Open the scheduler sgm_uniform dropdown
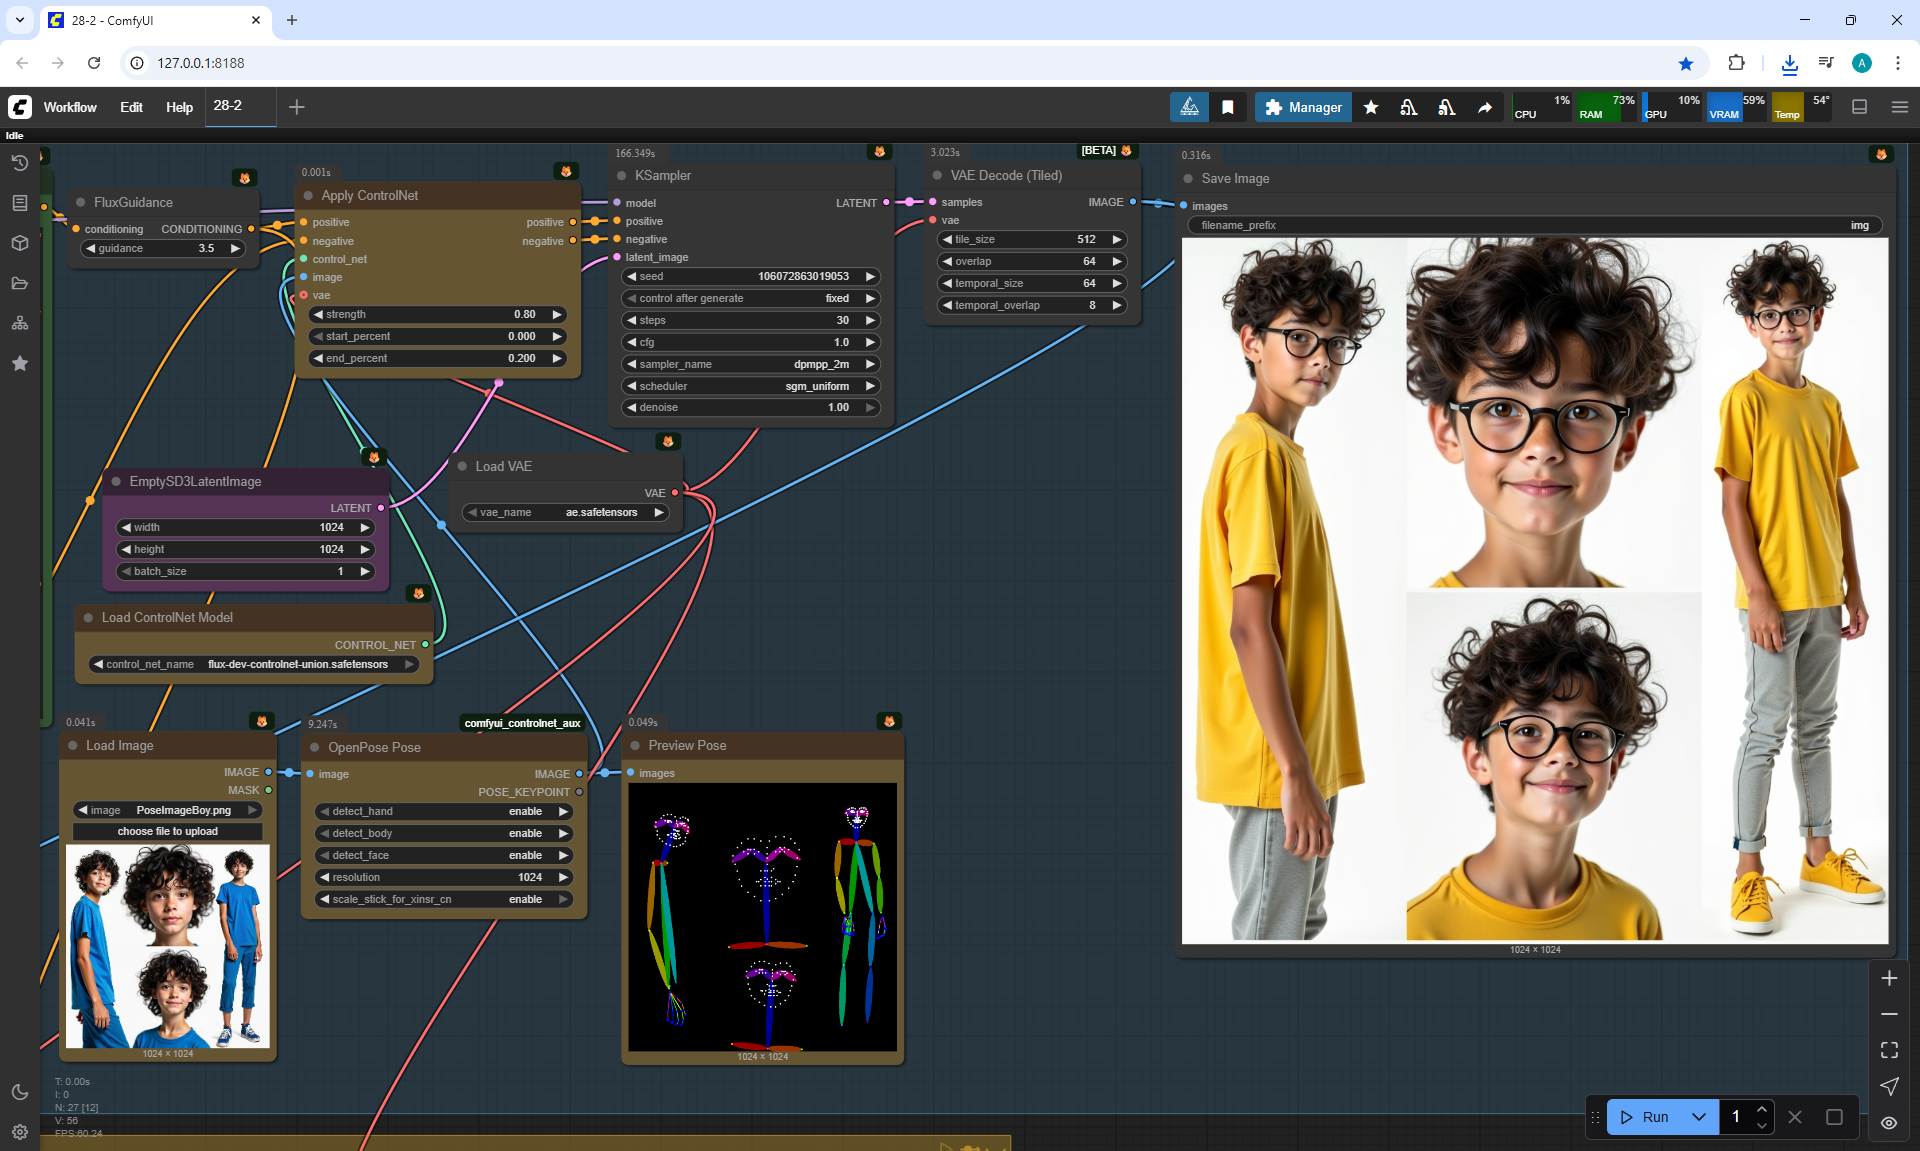 [750, 386]
